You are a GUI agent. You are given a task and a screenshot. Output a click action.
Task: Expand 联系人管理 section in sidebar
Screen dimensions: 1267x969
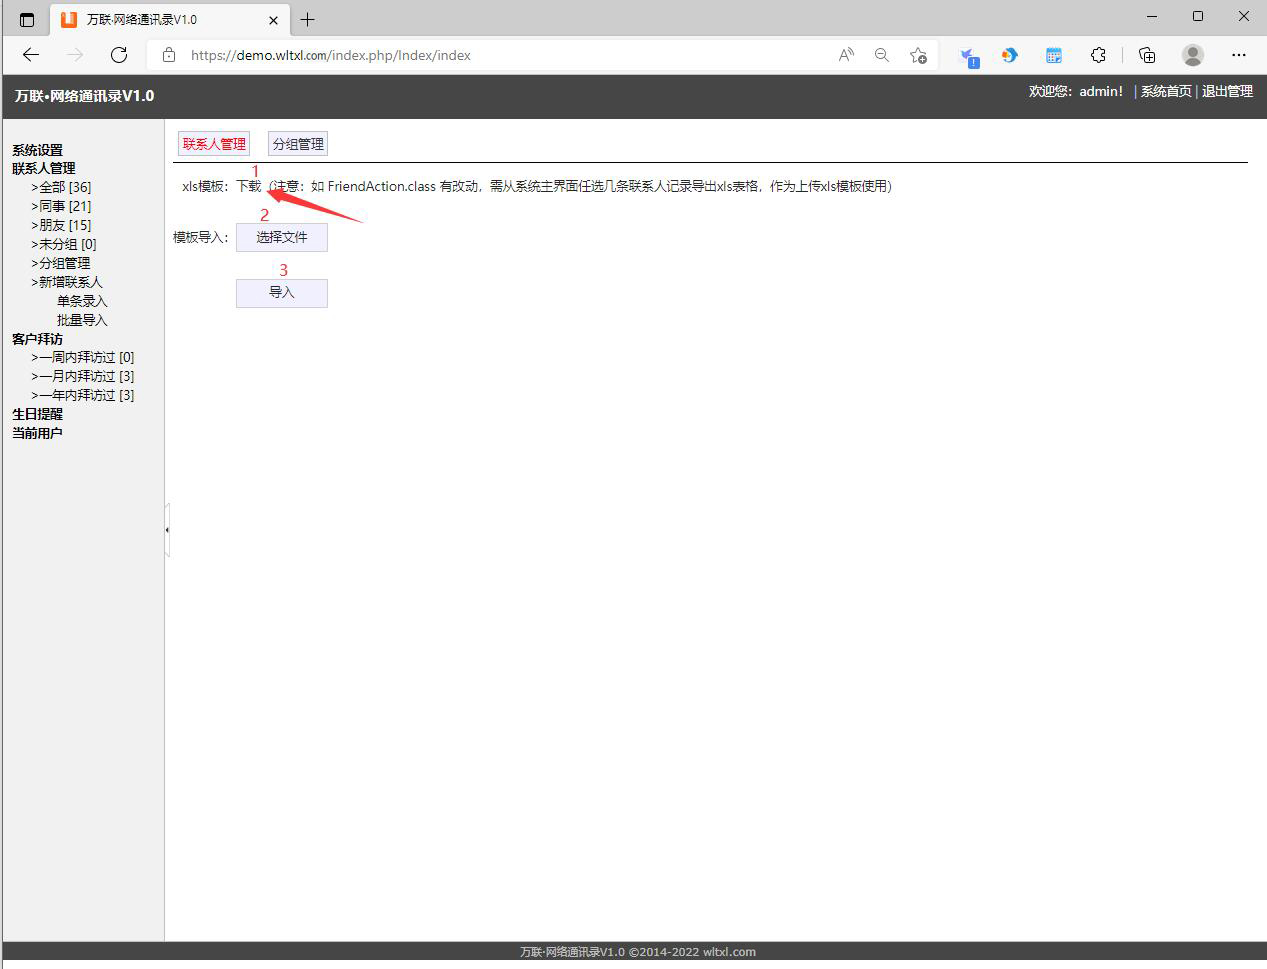pos(43,168)
